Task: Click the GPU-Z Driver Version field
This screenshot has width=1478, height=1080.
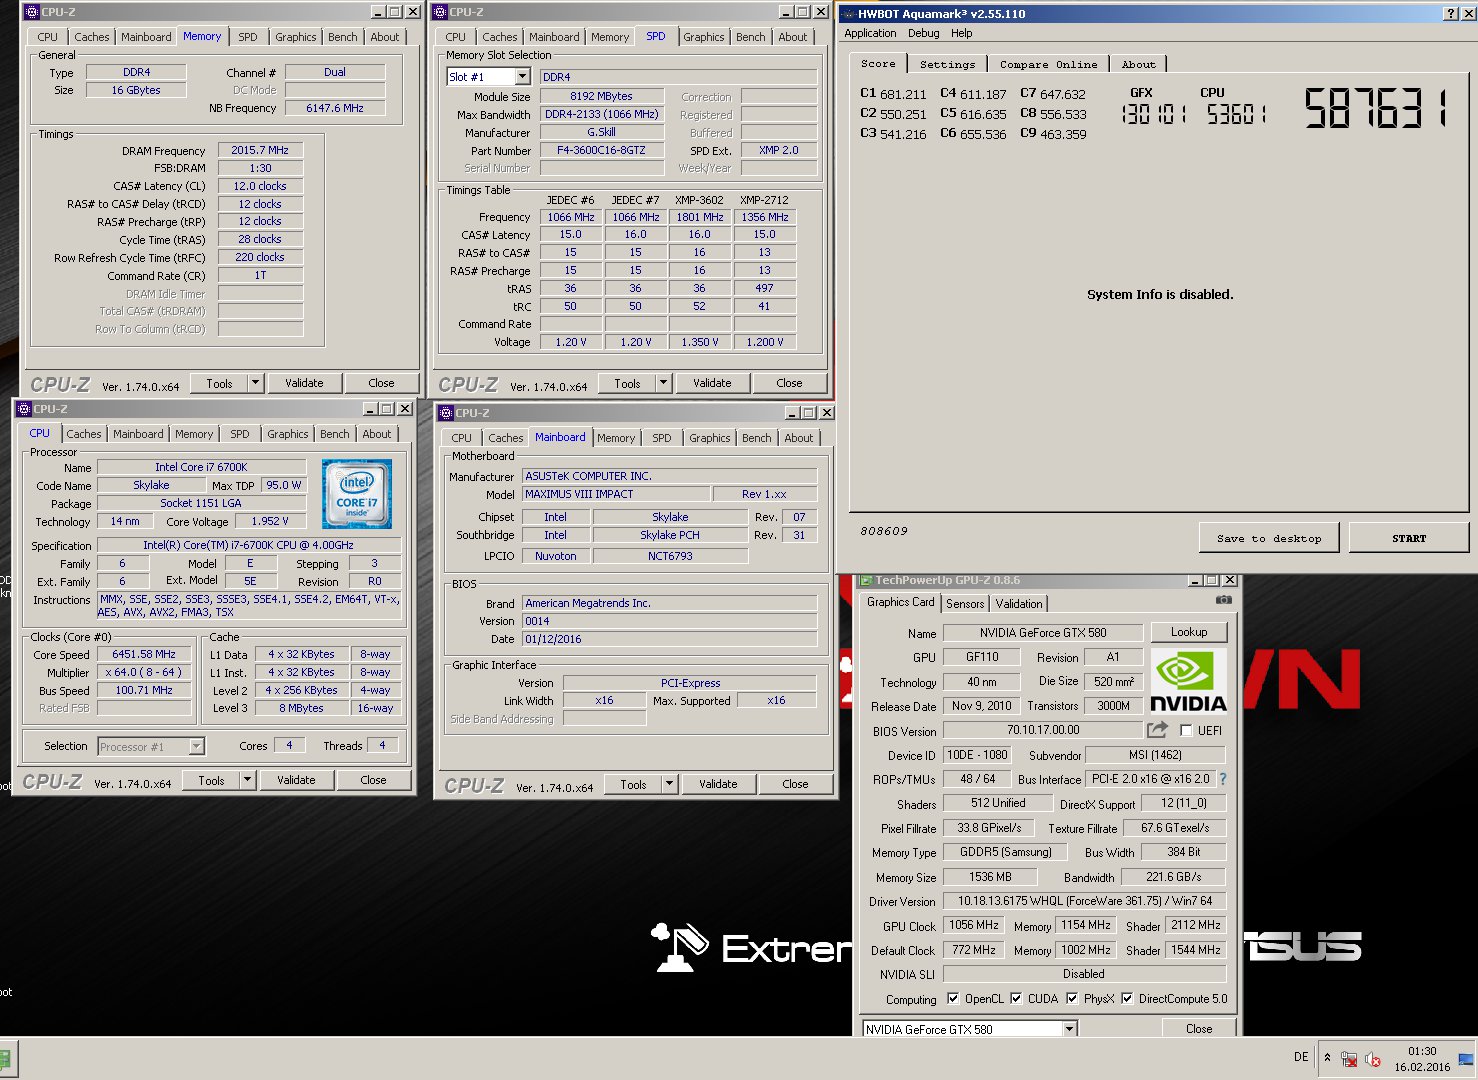Action: (x=1085, y=901)
